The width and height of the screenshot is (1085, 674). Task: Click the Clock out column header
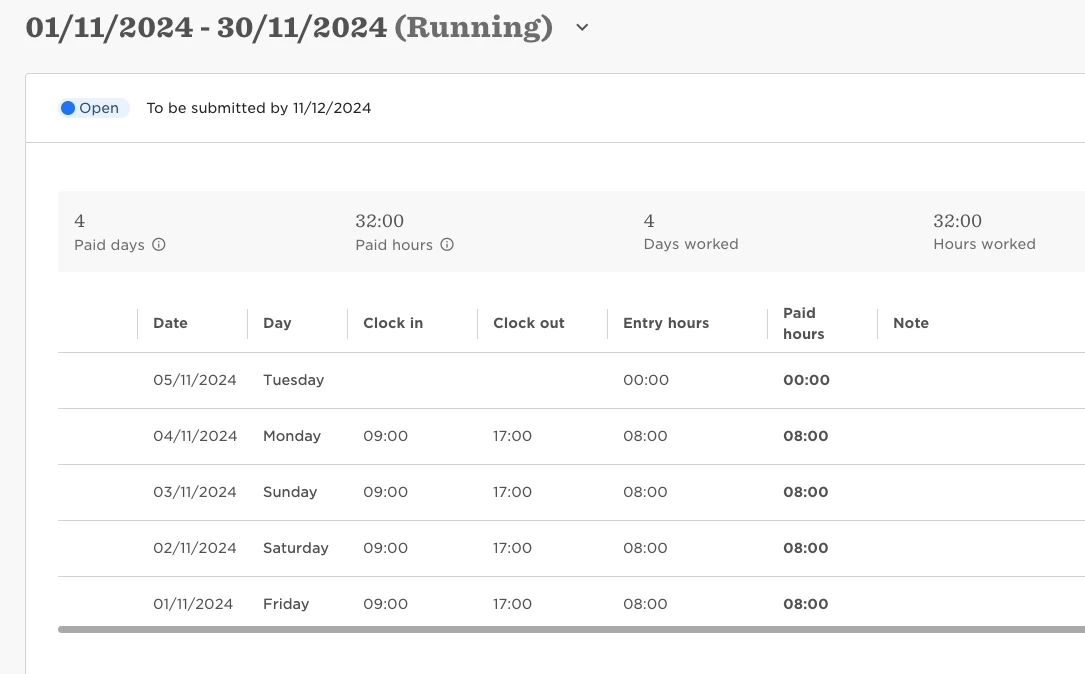[529, 323]
